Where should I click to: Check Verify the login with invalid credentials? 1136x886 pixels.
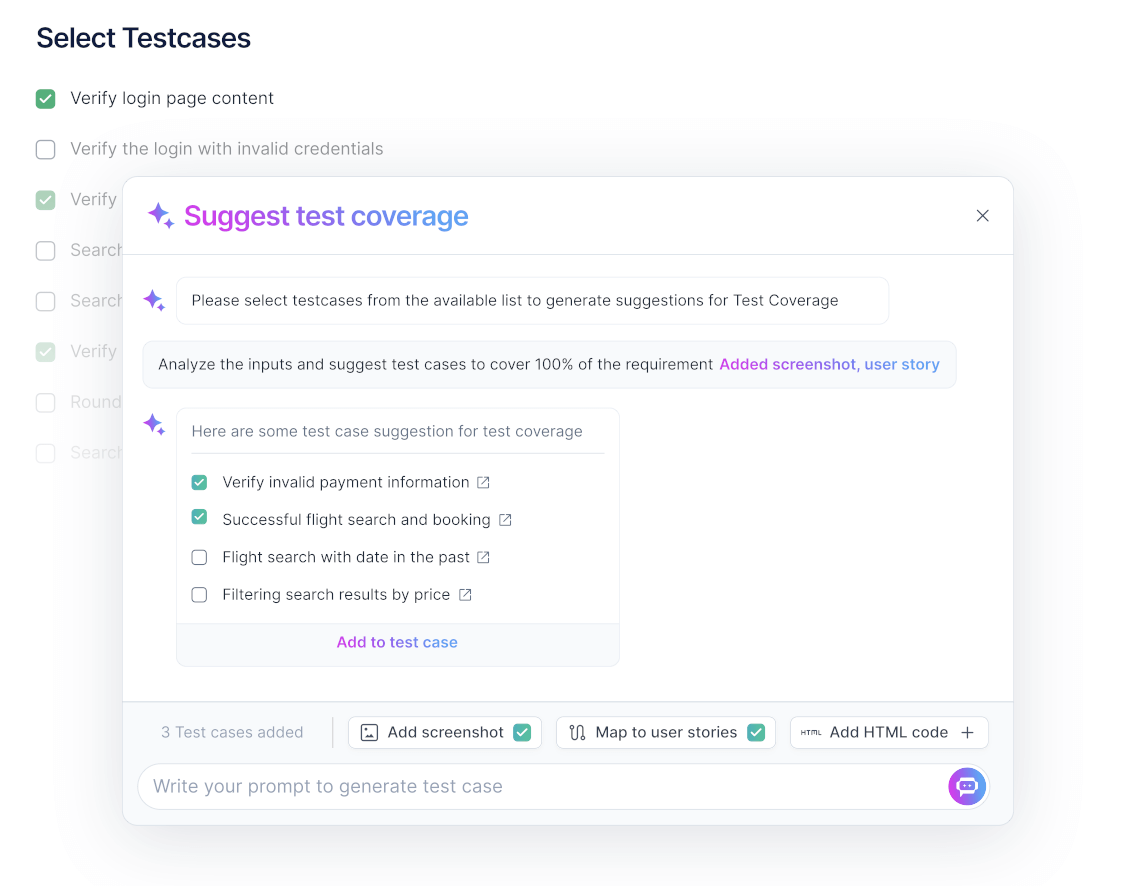(46, 149)
